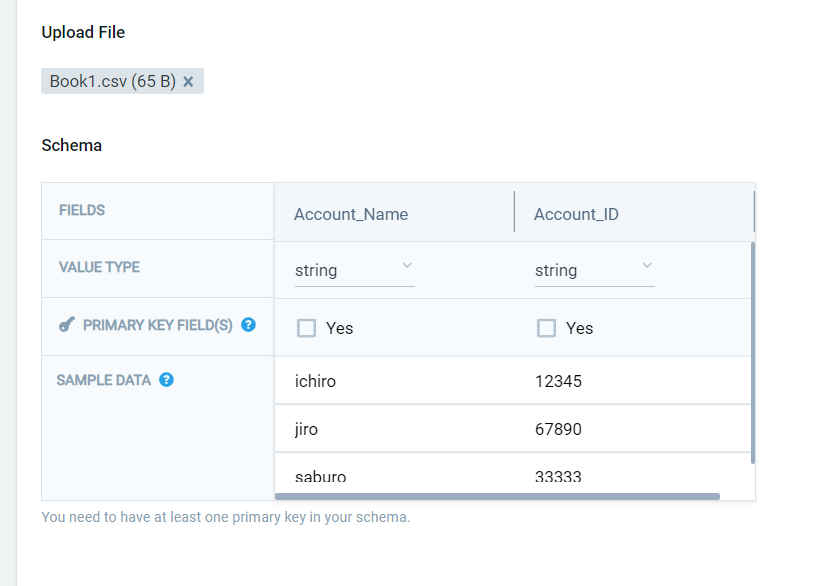Mark Account_ID as primary key
This screenshot has height=586, width=834.
(546, 328)
